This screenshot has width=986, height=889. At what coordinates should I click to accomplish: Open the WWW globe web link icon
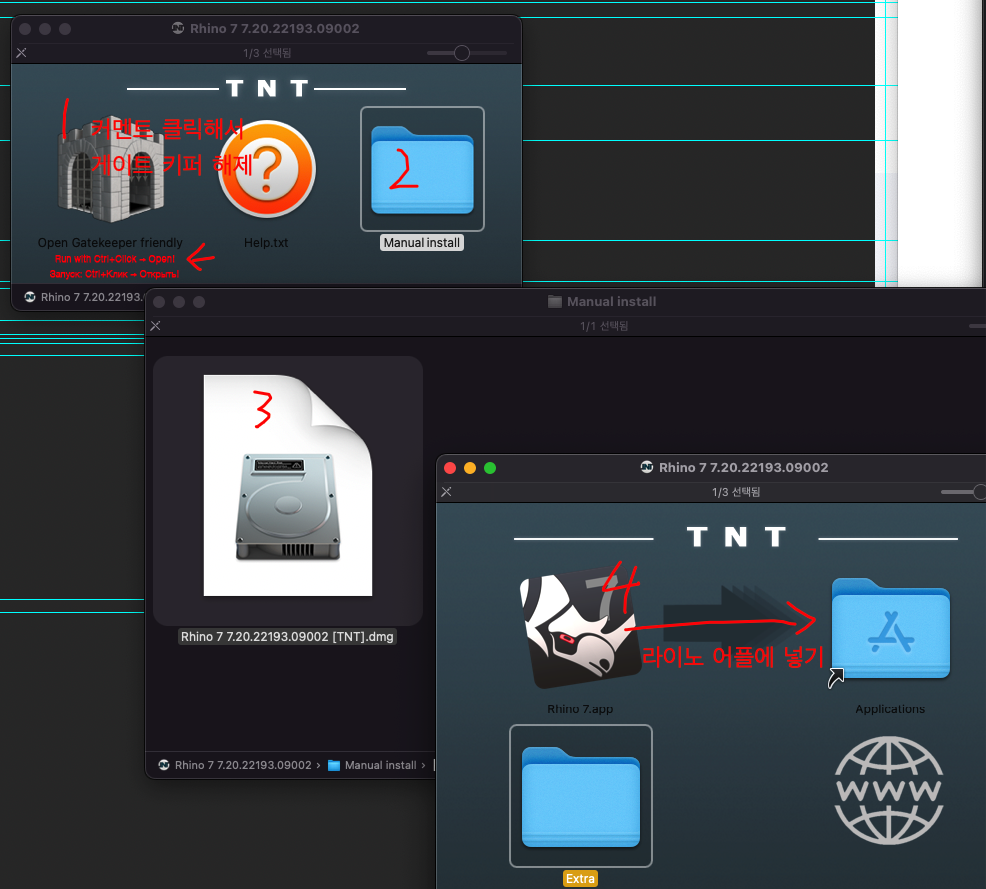coord(889,790)
